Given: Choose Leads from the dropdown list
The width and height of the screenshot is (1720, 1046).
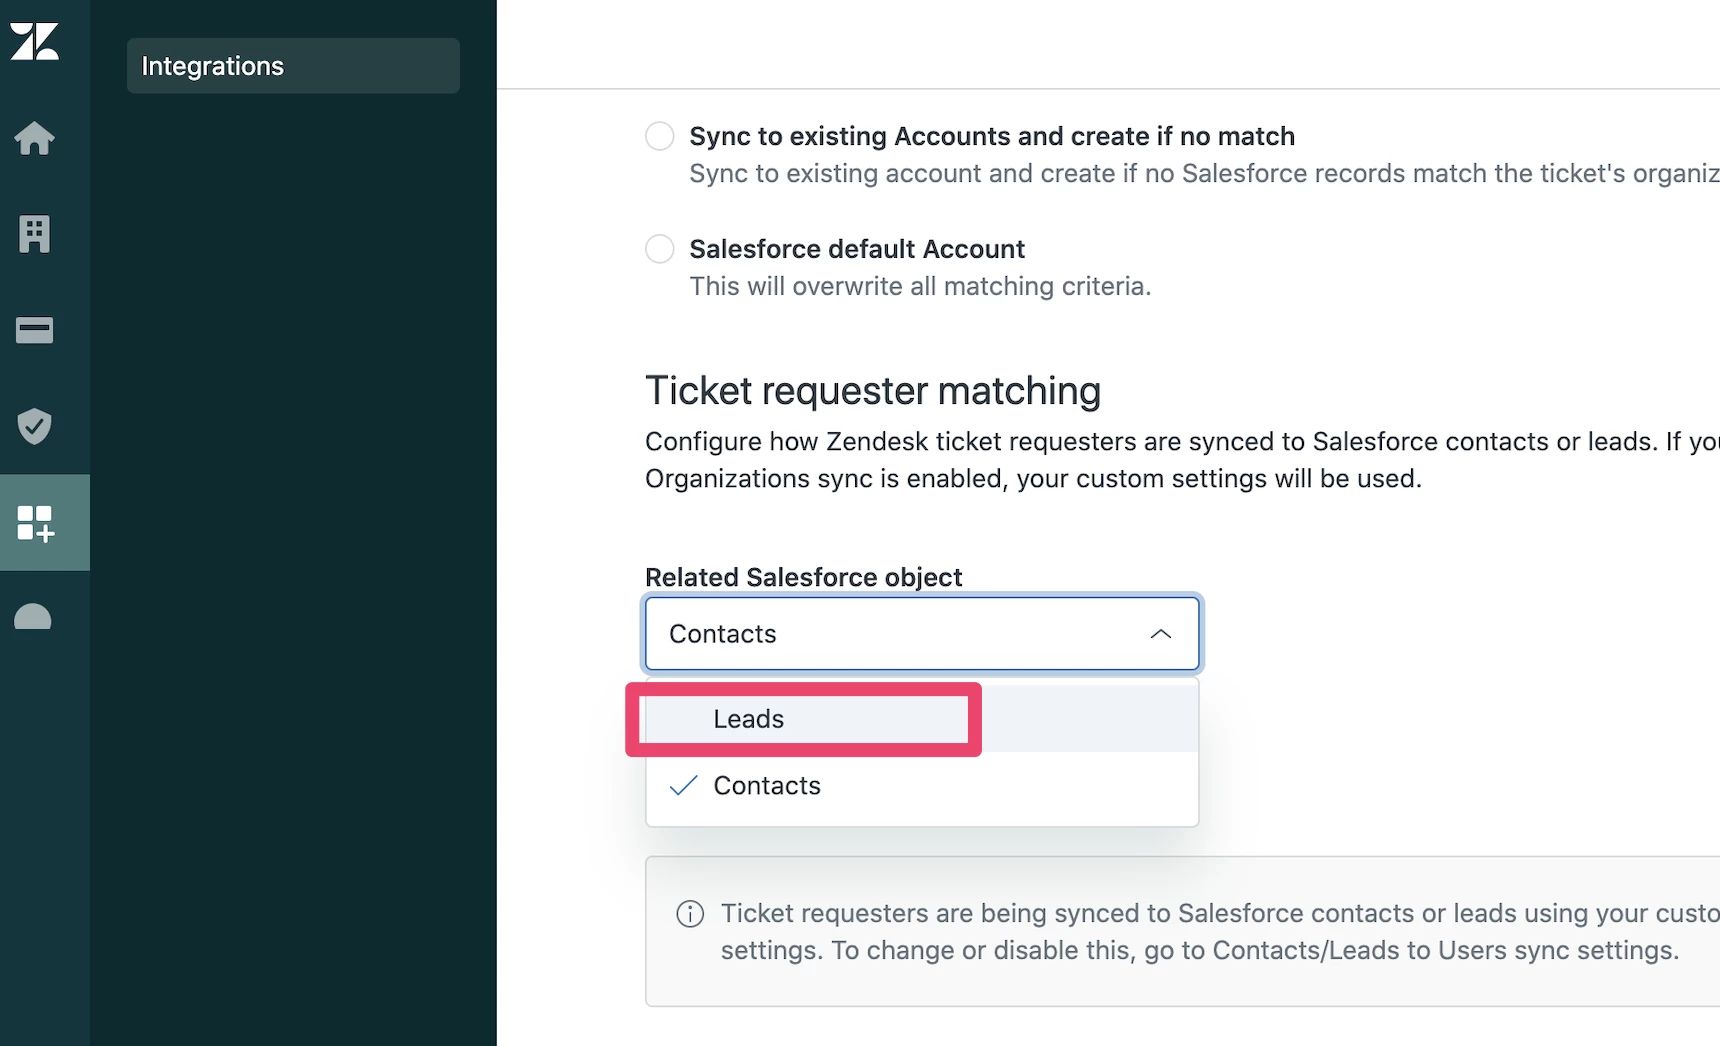Looking at the screenshot, I should [749, 719].
